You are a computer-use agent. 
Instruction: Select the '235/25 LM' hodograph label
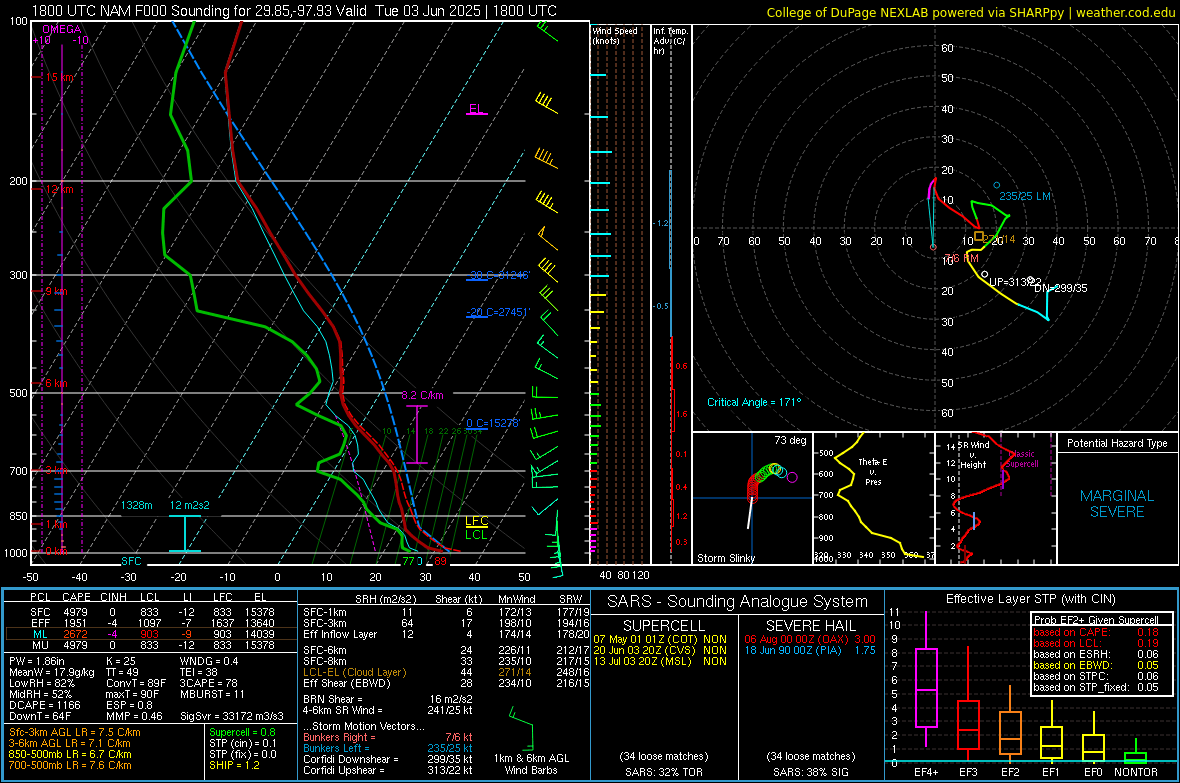(x=1025, y=196)
